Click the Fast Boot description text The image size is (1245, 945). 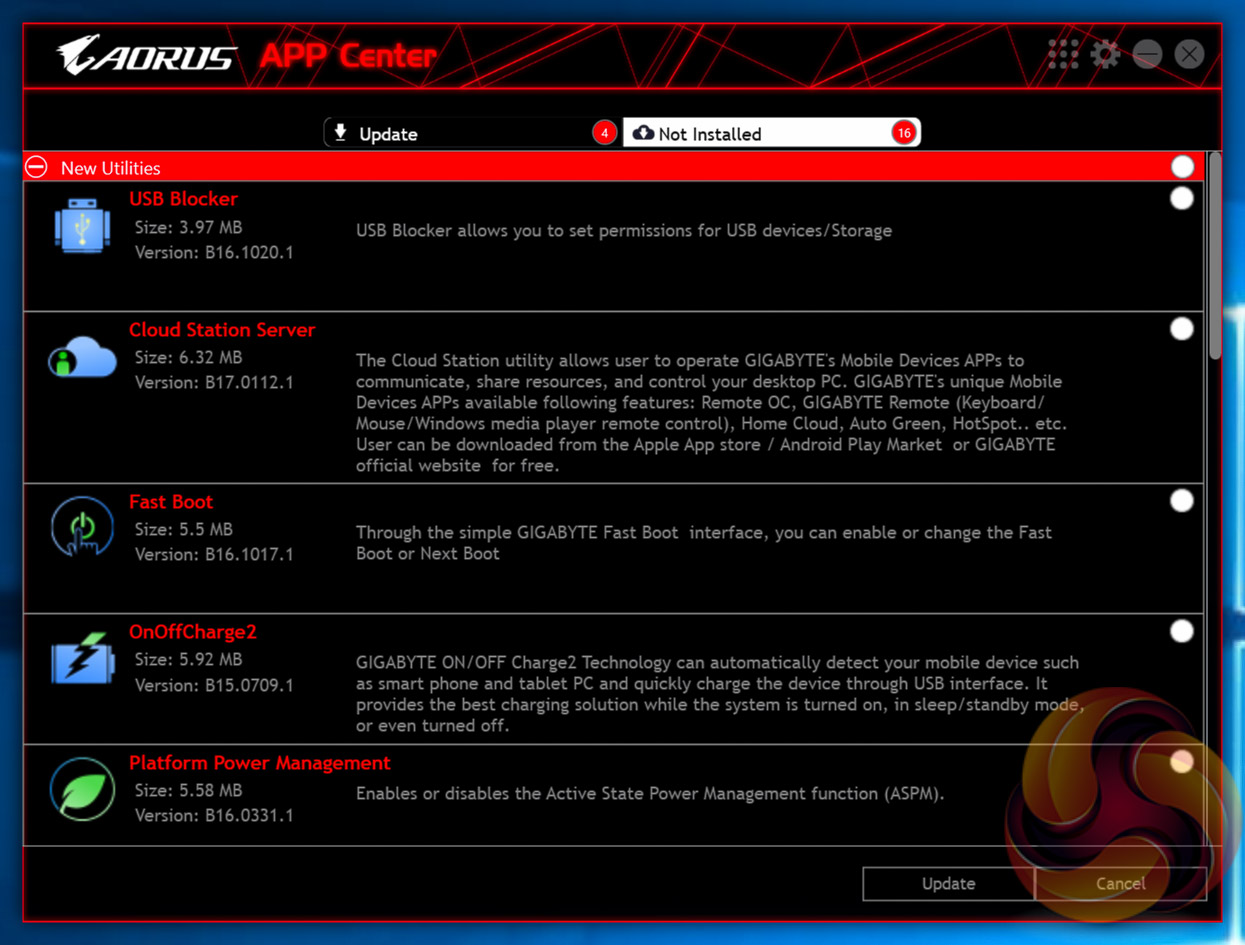pyautogui.click(x=704, y=543)
